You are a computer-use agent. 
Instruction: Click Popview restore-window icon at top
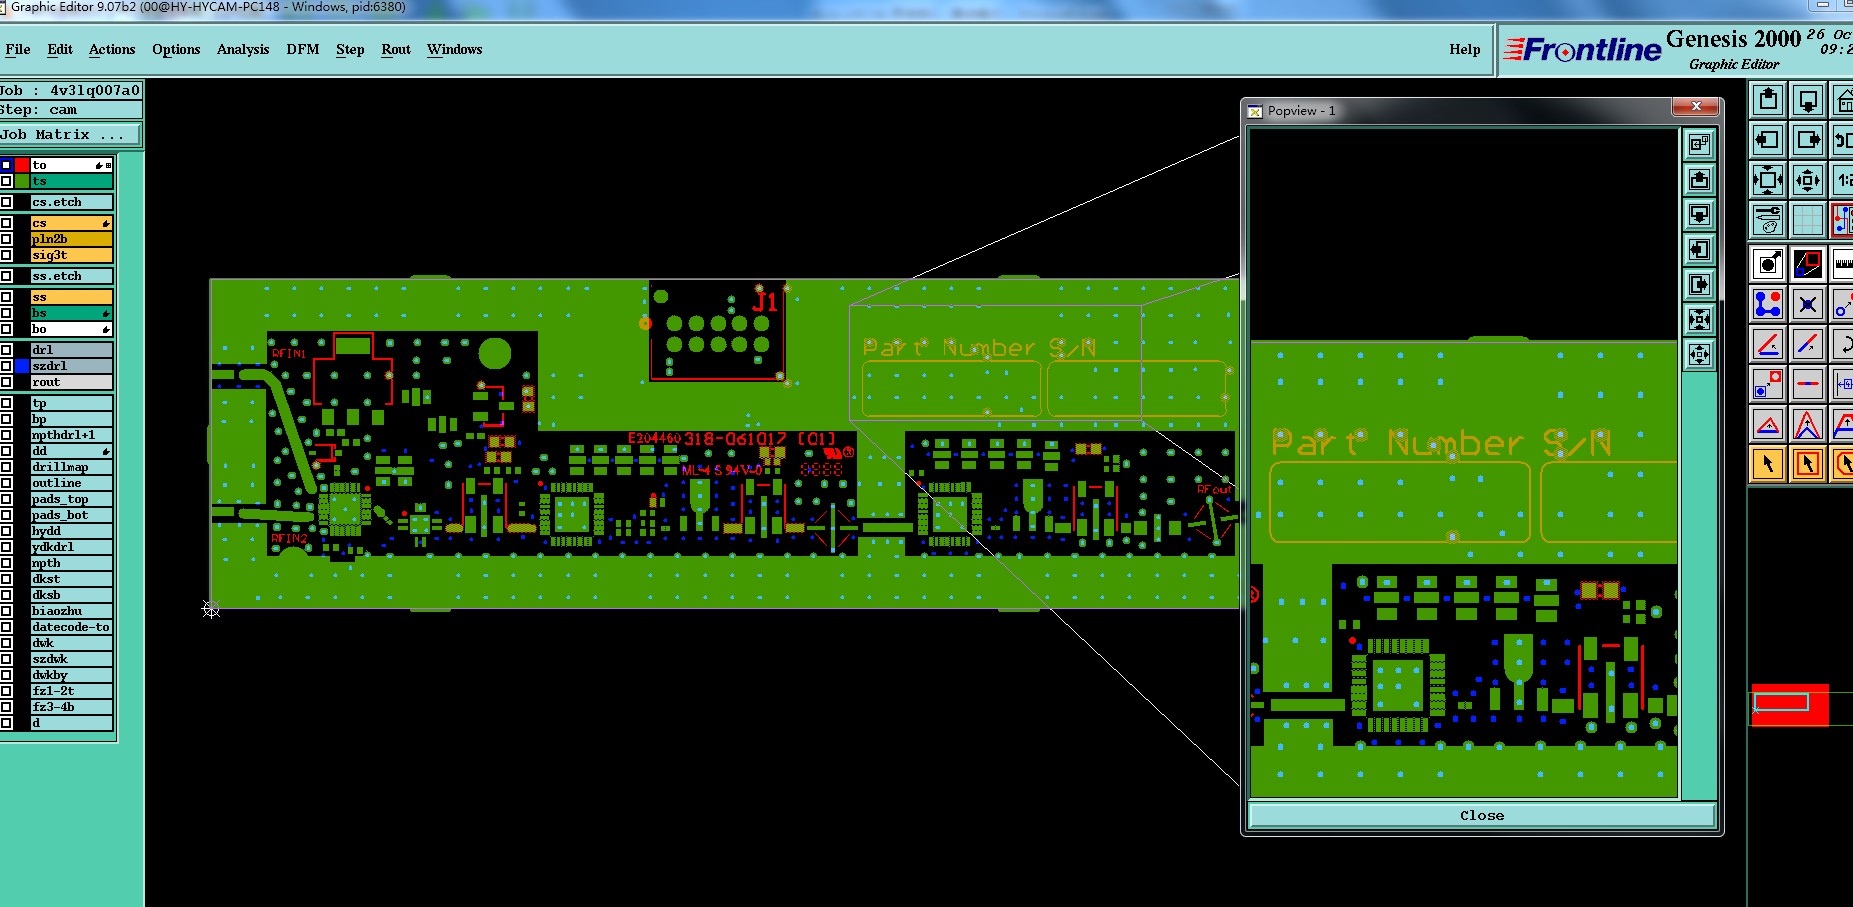click(x=1699, y=144)
